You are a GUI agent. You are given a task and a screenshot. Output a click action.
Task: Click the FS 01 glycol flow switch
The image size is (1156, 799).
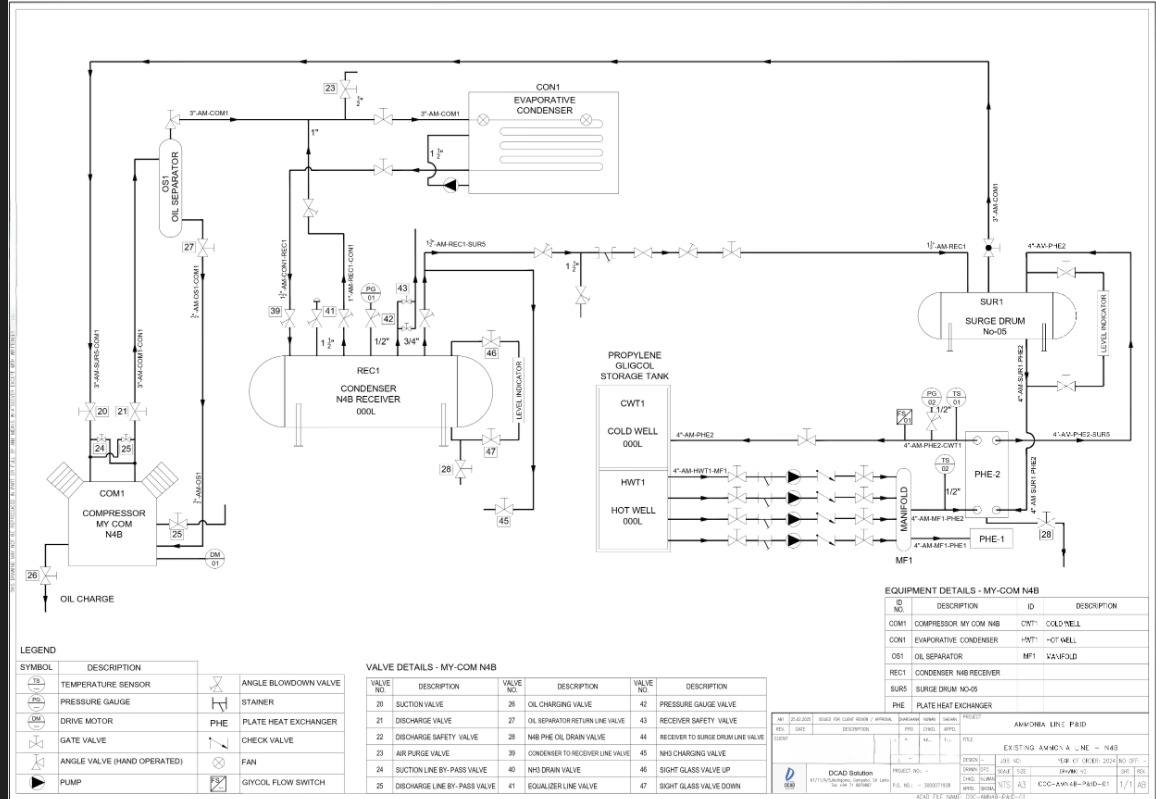(x=905, y=417)
